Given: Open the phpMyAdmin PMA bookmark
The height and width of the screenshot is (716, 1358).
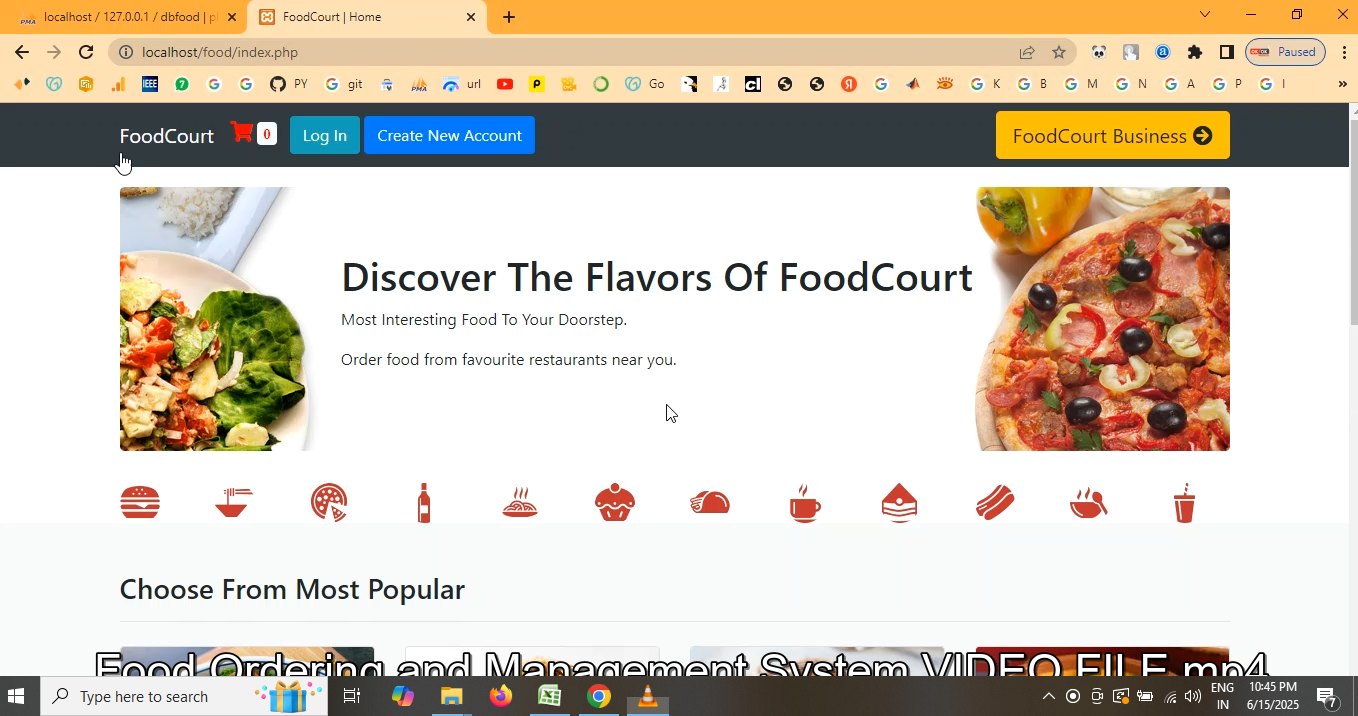Looking at the screenshot, I should click(x=419, y=84).
